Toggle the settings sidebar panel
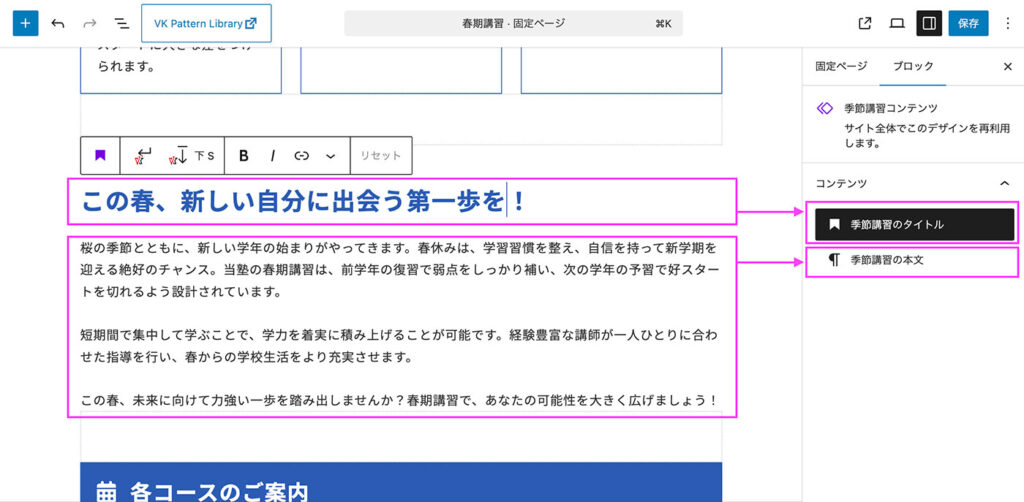The width and height of the screenshot is (1024, 502). click(x=929, y=23)
